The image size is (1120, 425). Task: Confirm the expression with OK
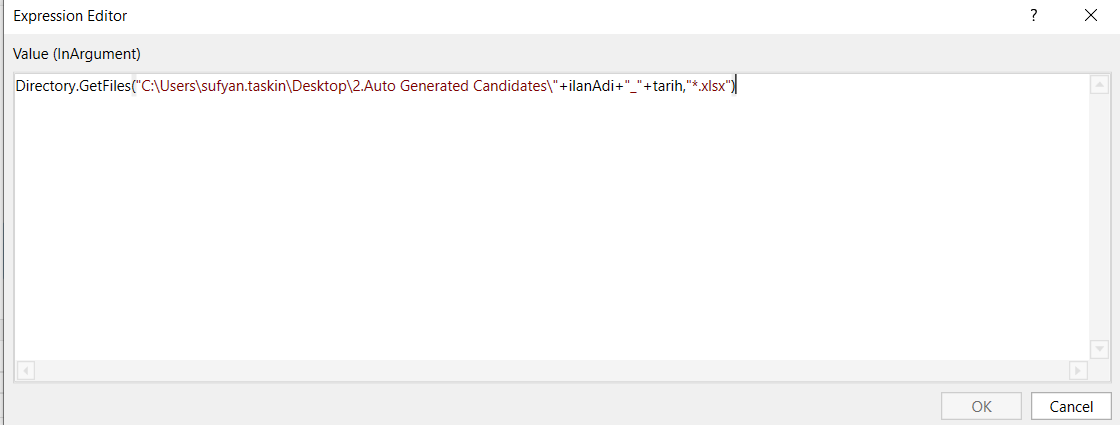point(982,407)
